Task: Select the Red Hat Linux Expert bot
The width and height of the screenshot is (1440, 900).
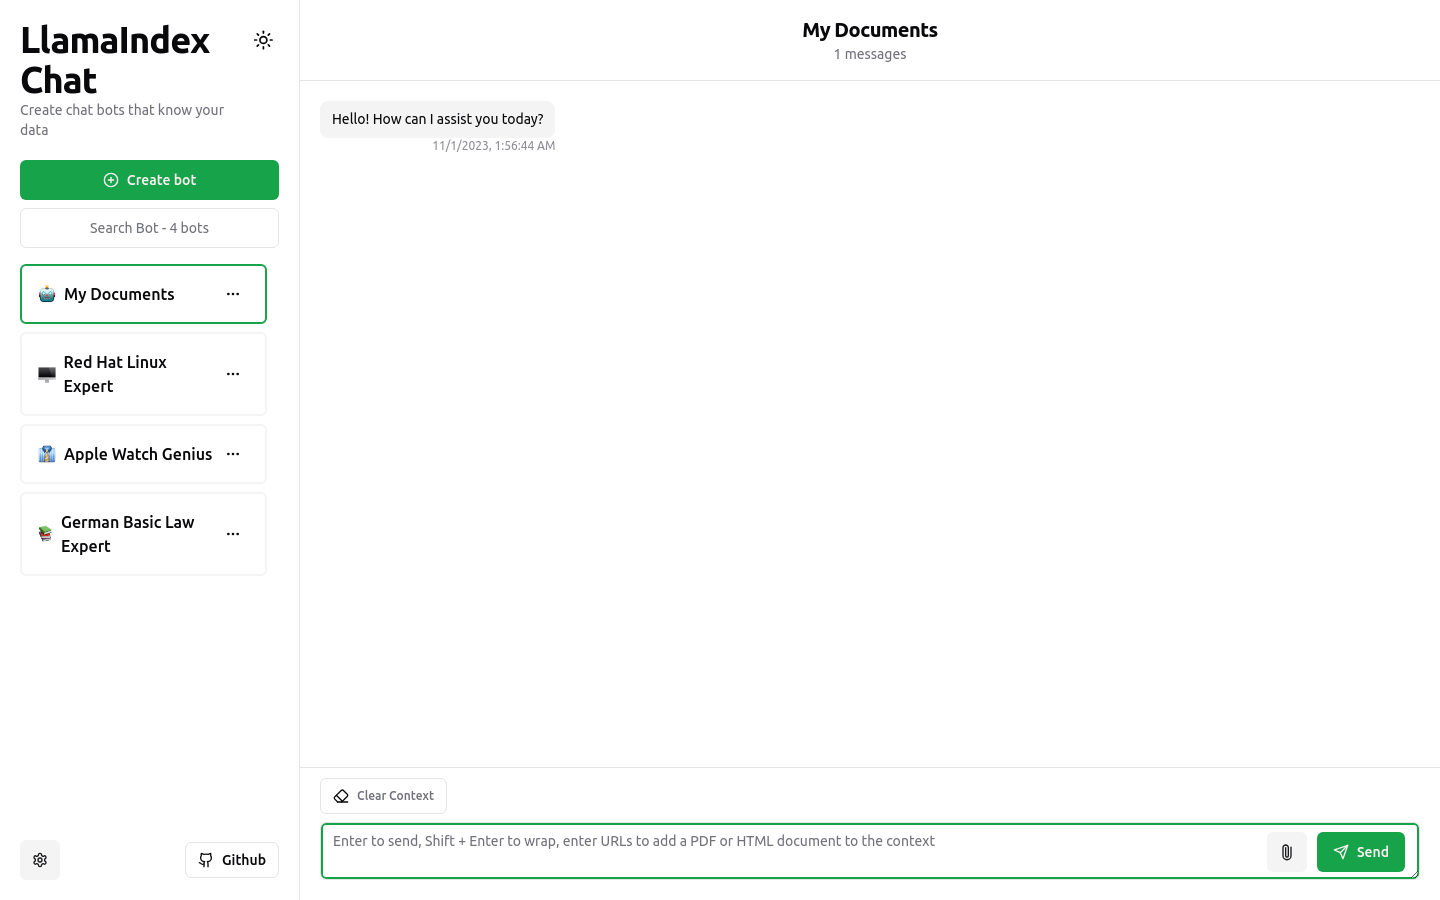Action: tap(143, 374)
